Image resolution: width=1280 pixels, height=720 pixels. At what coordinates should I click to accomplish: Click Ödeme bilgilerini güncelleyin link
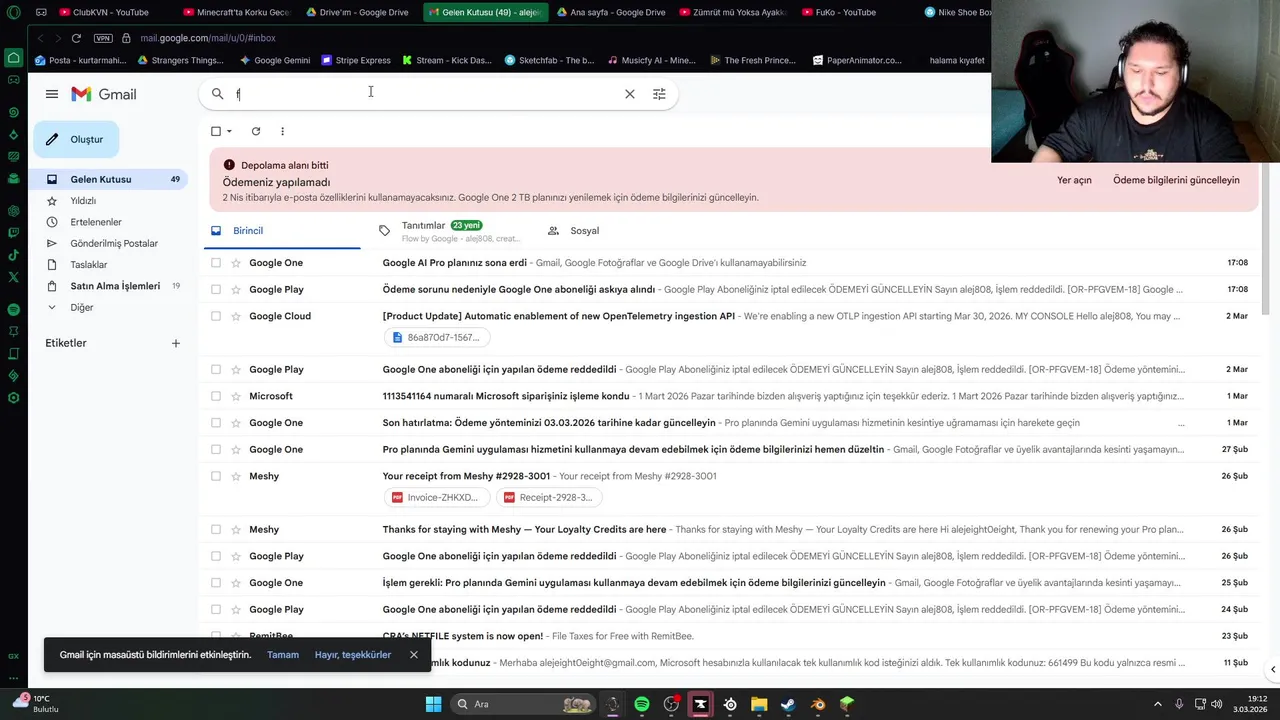tap(1176, 180)
